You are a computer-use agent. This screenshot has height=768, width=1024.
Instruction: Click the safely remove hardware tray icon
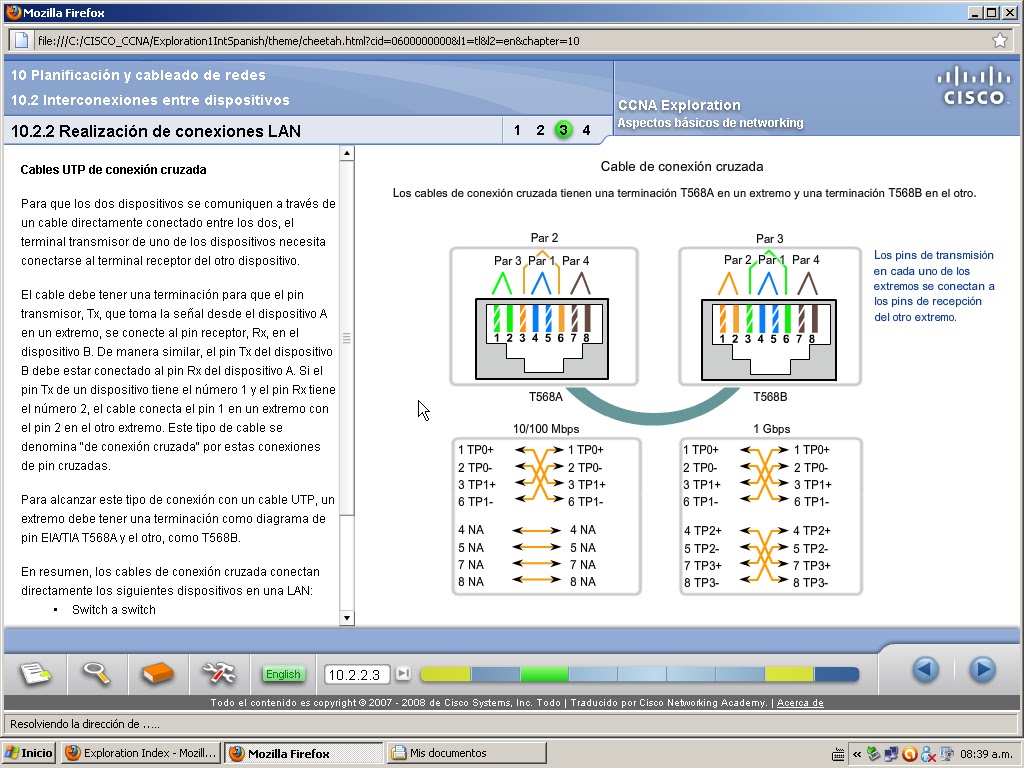pyautogui.click(x=874, y=754)
